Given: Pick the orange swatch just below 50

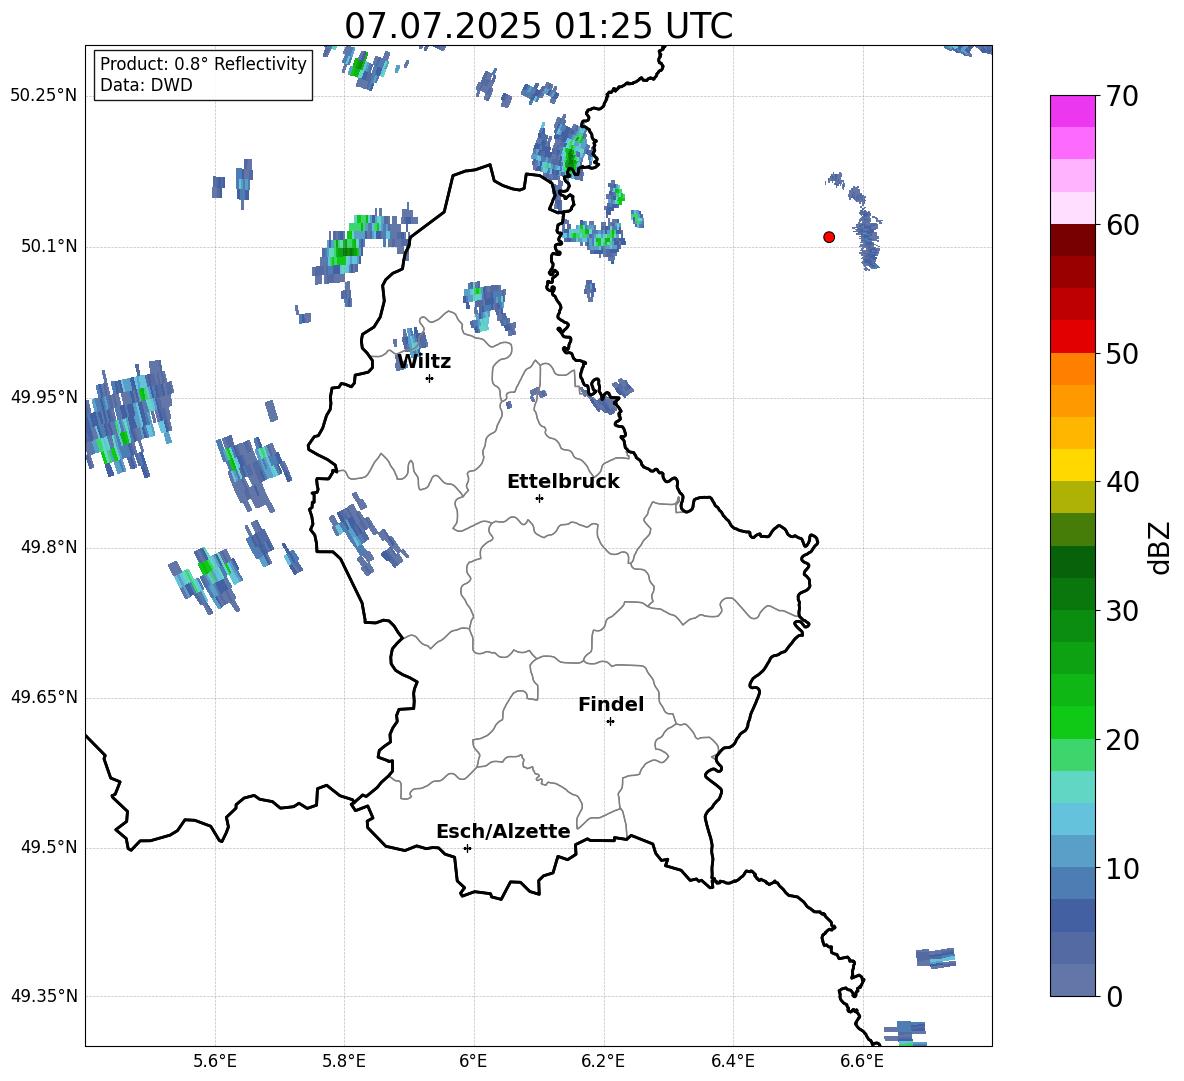Looking at the screenshot, I should [x=1073, y=369].
